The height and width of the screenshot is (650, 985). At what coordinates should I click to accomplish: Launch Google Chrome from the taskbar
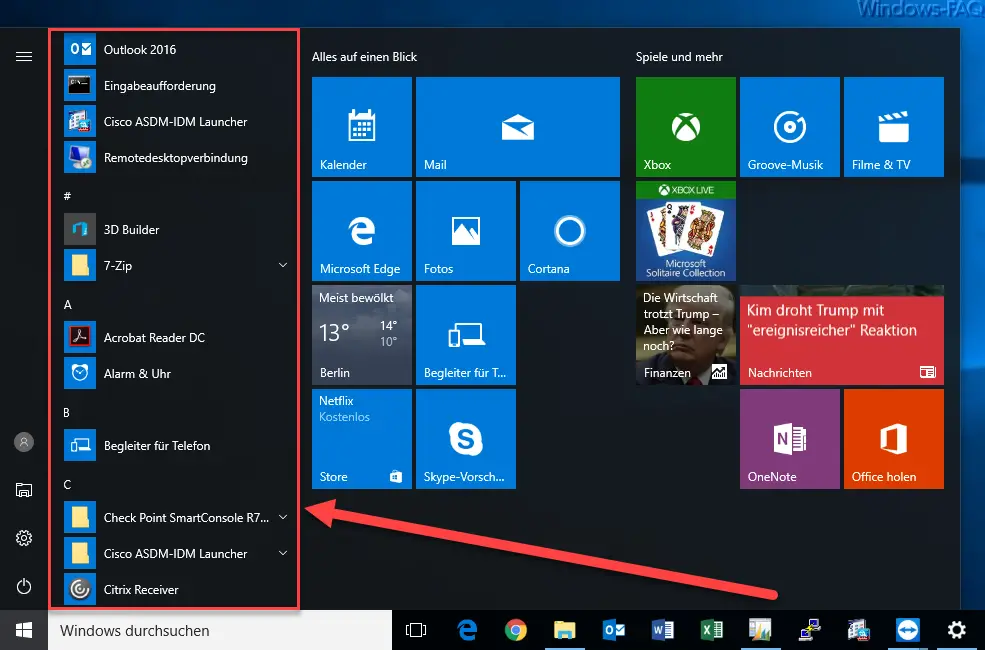516,631
